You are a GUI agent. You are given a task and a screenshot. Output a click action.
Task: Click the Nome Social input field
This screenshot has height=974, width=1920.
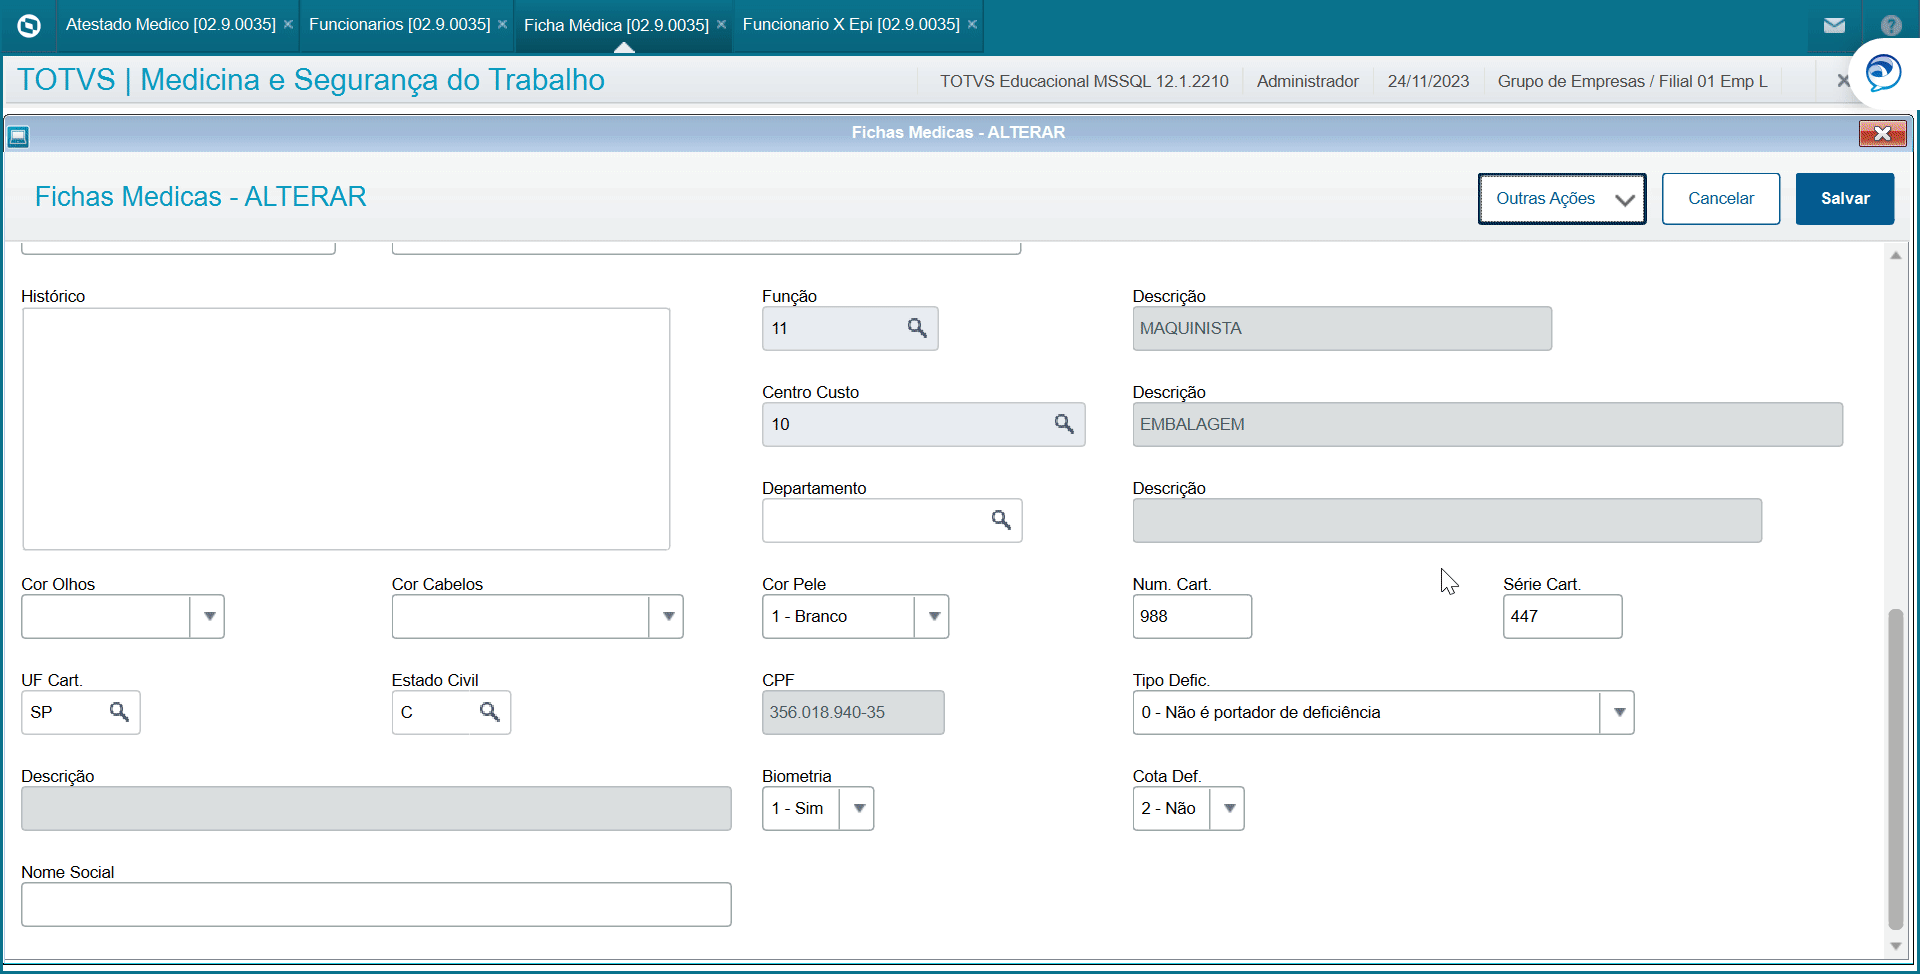pyautogui.click(x=376, y=904)
